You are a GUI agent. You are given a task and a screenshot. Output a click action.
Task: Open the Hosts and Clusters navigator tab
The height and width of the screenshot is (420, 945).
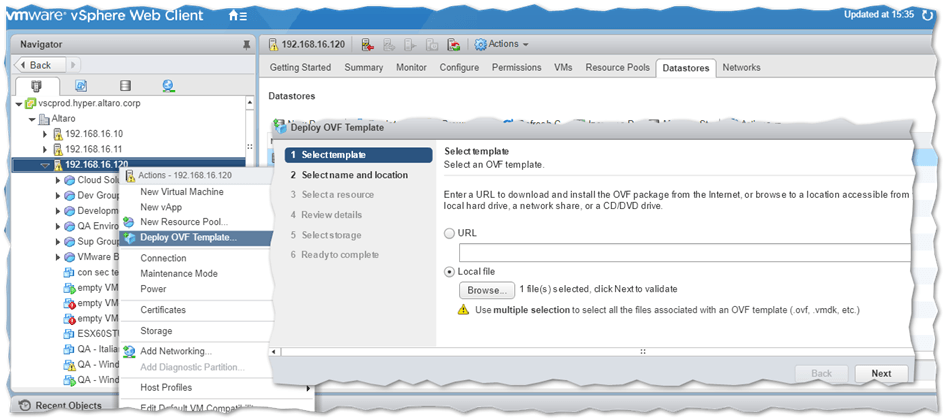[36, 86]
